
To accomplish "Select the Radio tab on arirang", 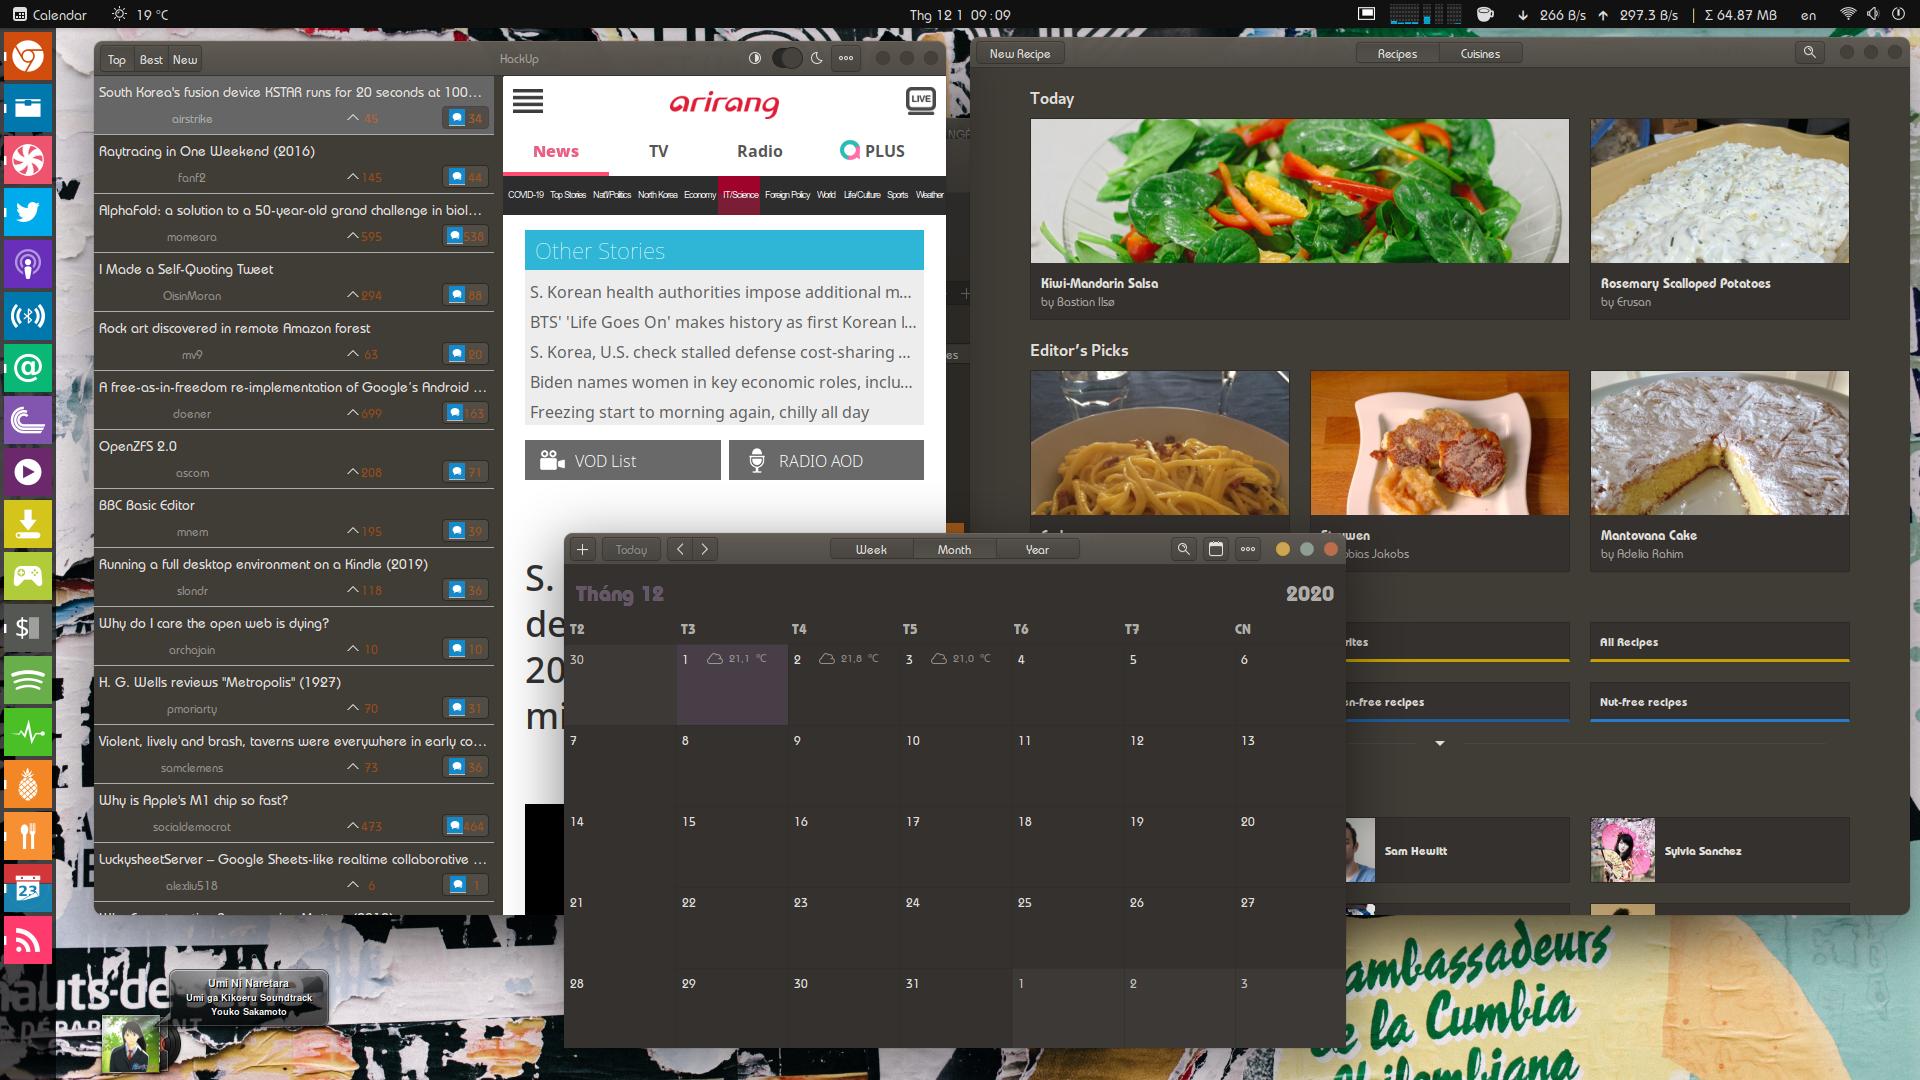I will (x=760, y=151).
